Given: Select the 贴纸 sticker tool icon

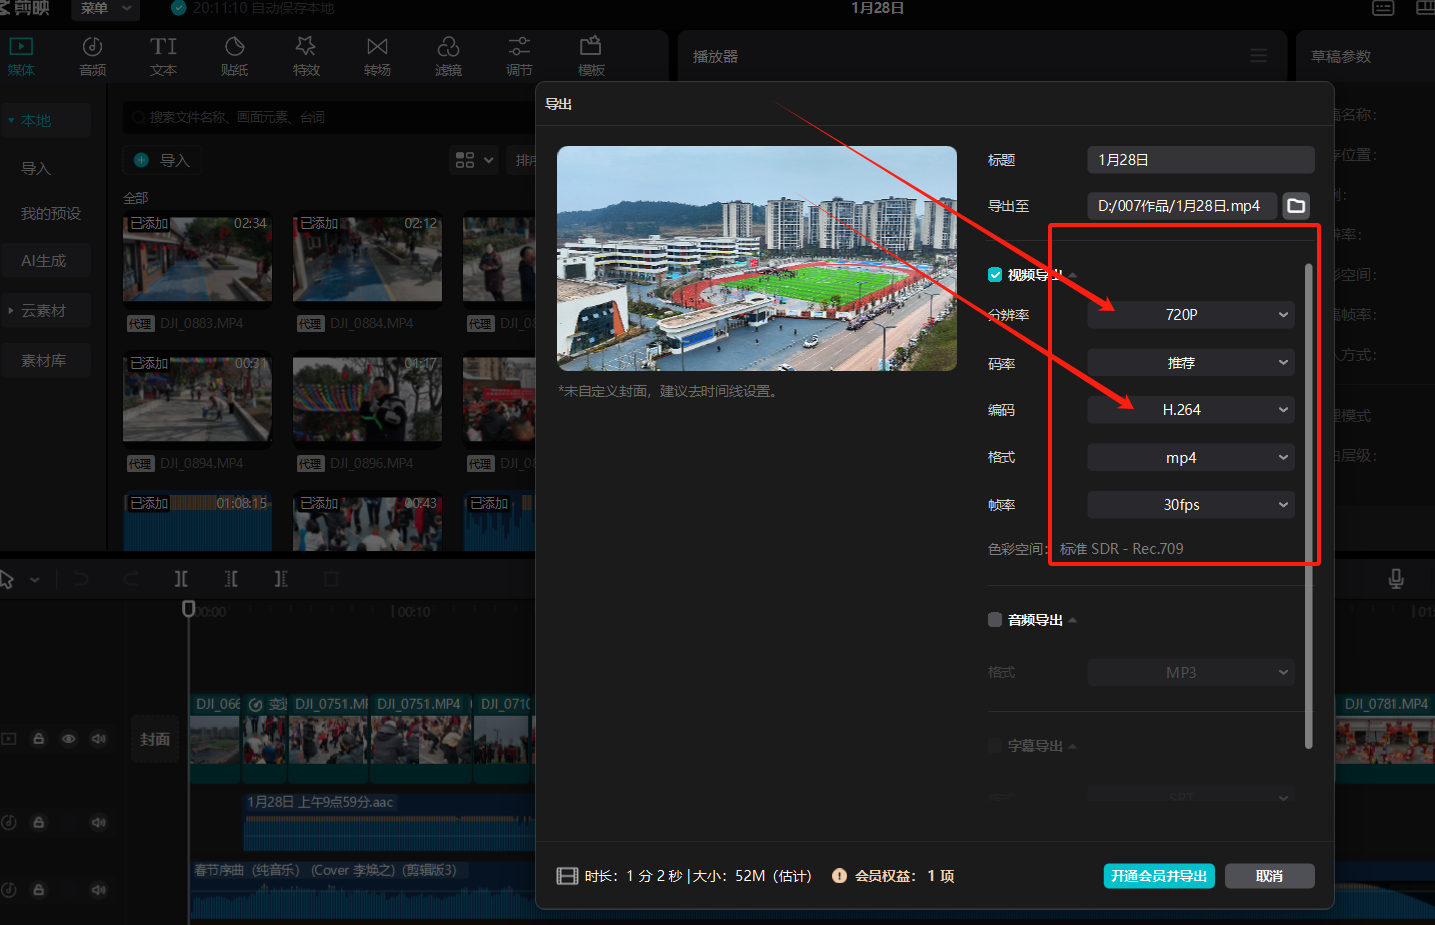Looking at the screenshot, I should pyautogui.click(x=234, y=47).
